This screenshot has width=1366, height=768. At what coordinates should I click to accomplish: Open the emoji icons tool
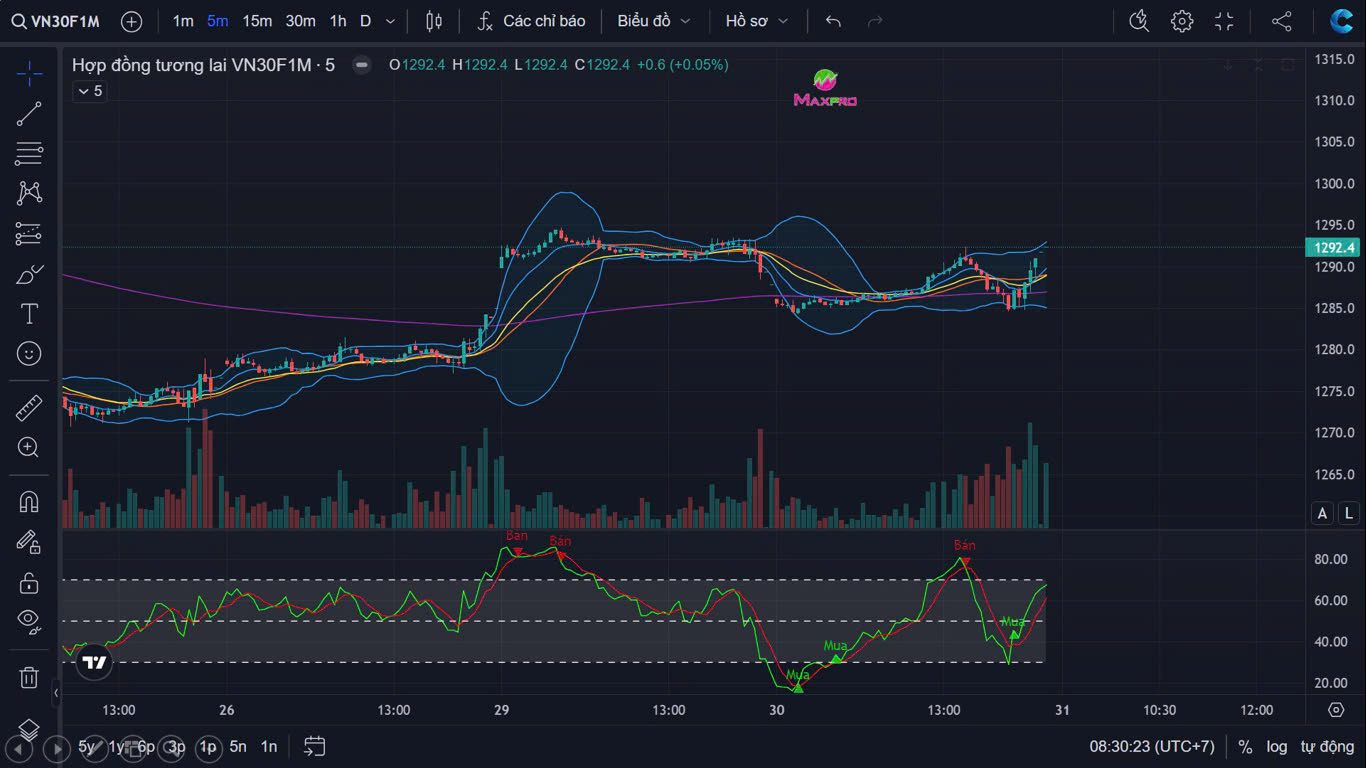29,354
